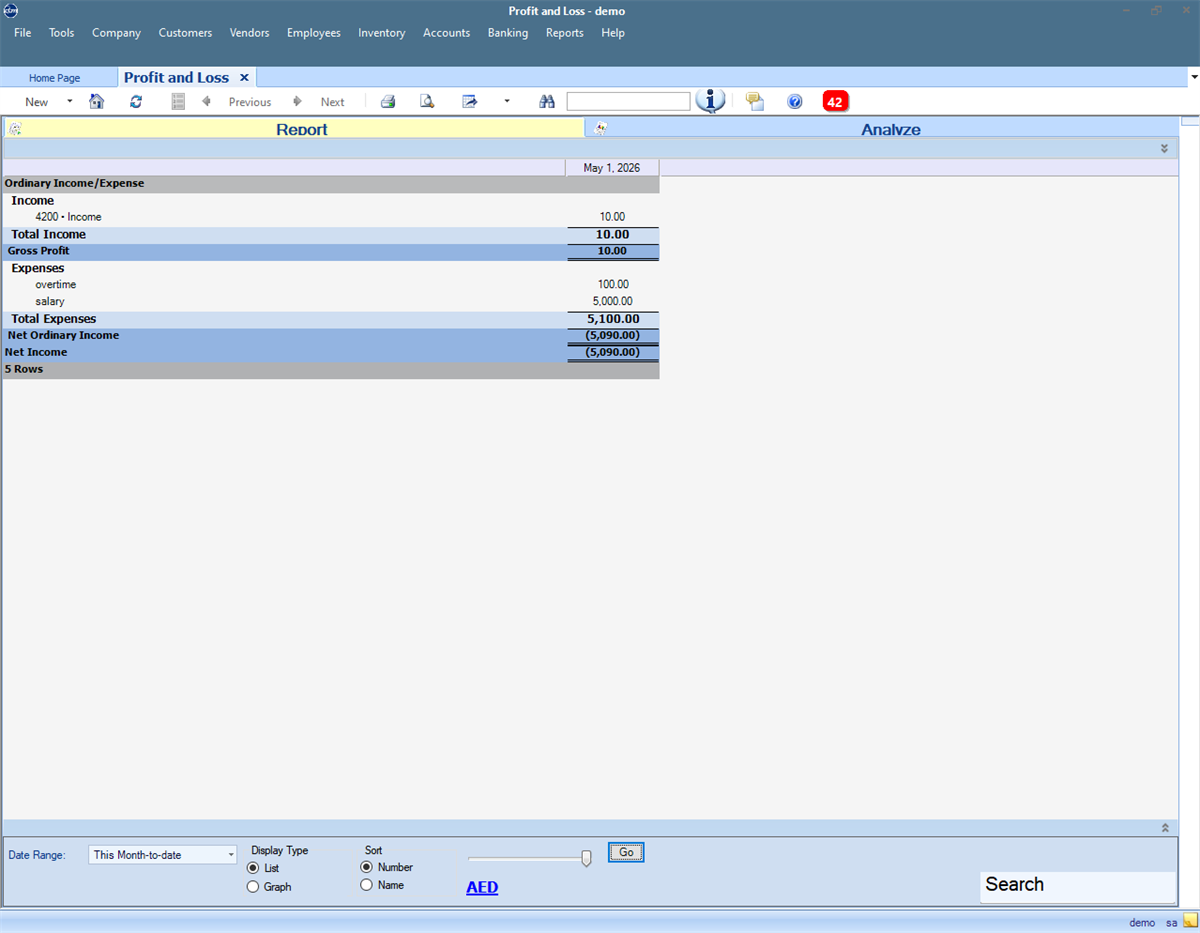Image resolution: width=1200 pixels, height=933 pixels.
Task: Click the Home icon in the toolbar
Action: [x=97, y=101]
